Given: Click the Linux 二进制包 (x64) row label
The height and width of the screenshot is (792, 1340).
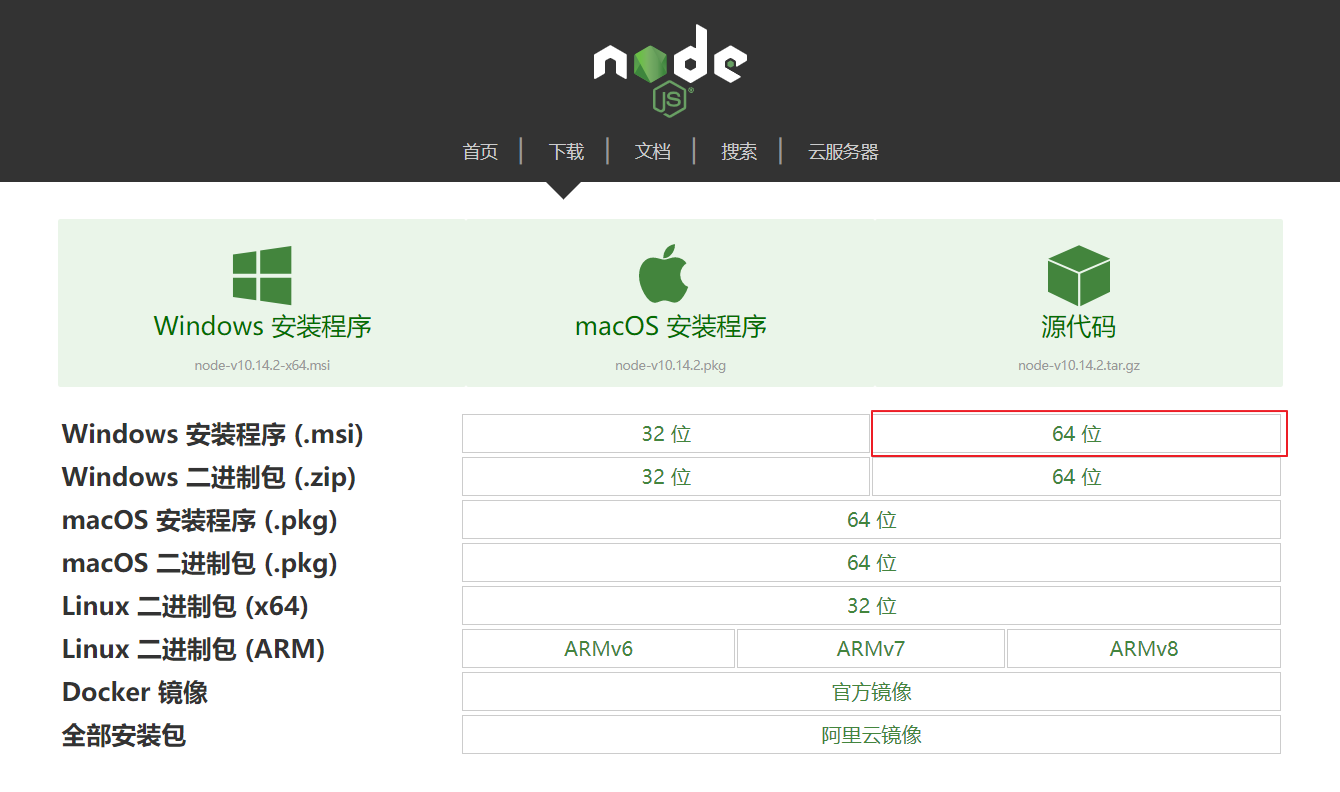Looking at the screenshot, I should [185, 606].
